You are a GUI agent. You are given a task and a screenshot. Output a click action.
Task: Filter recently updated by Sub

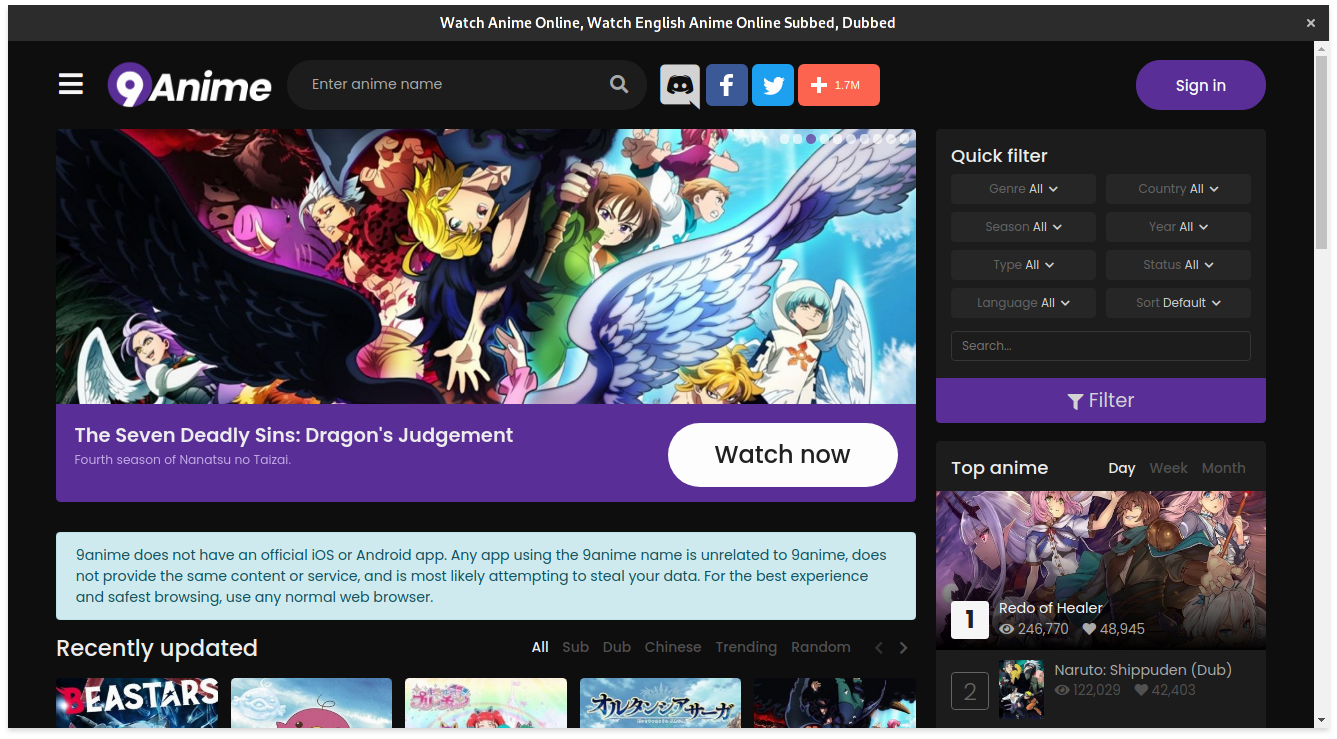click(575, 647)
